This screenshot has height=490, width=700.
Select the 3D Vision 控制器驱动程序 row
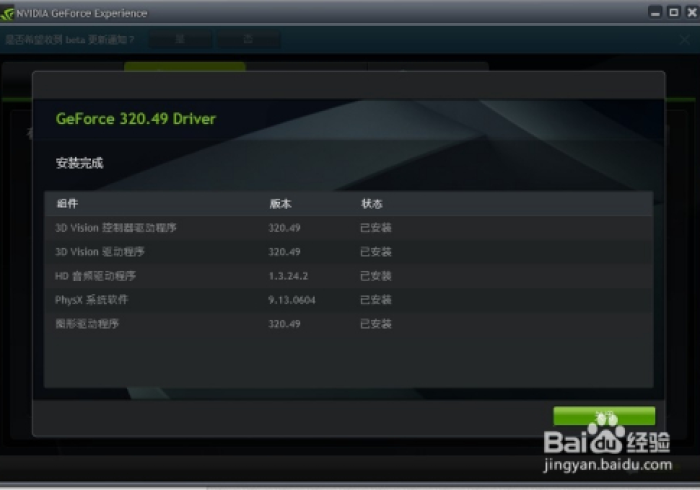116,228
